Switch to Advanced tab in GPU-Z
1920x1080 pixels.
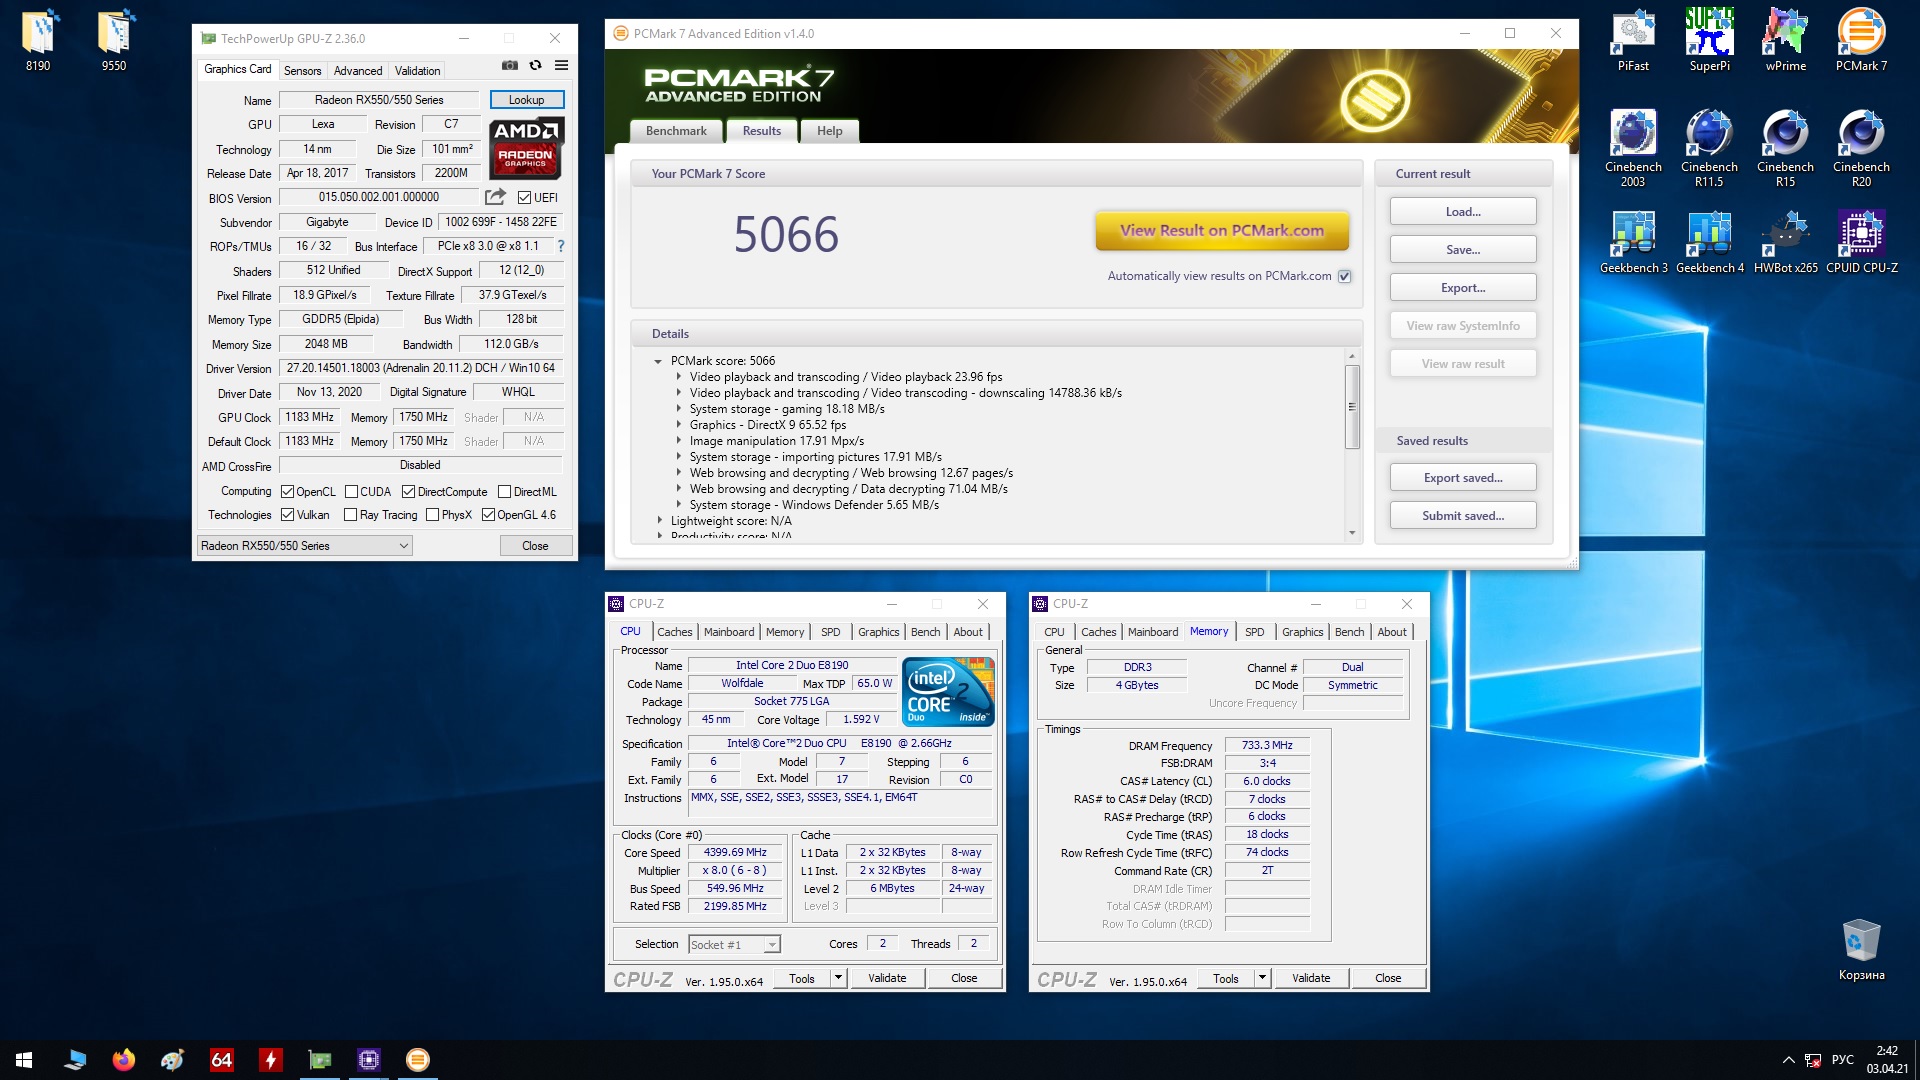click(x=358, y=71)
